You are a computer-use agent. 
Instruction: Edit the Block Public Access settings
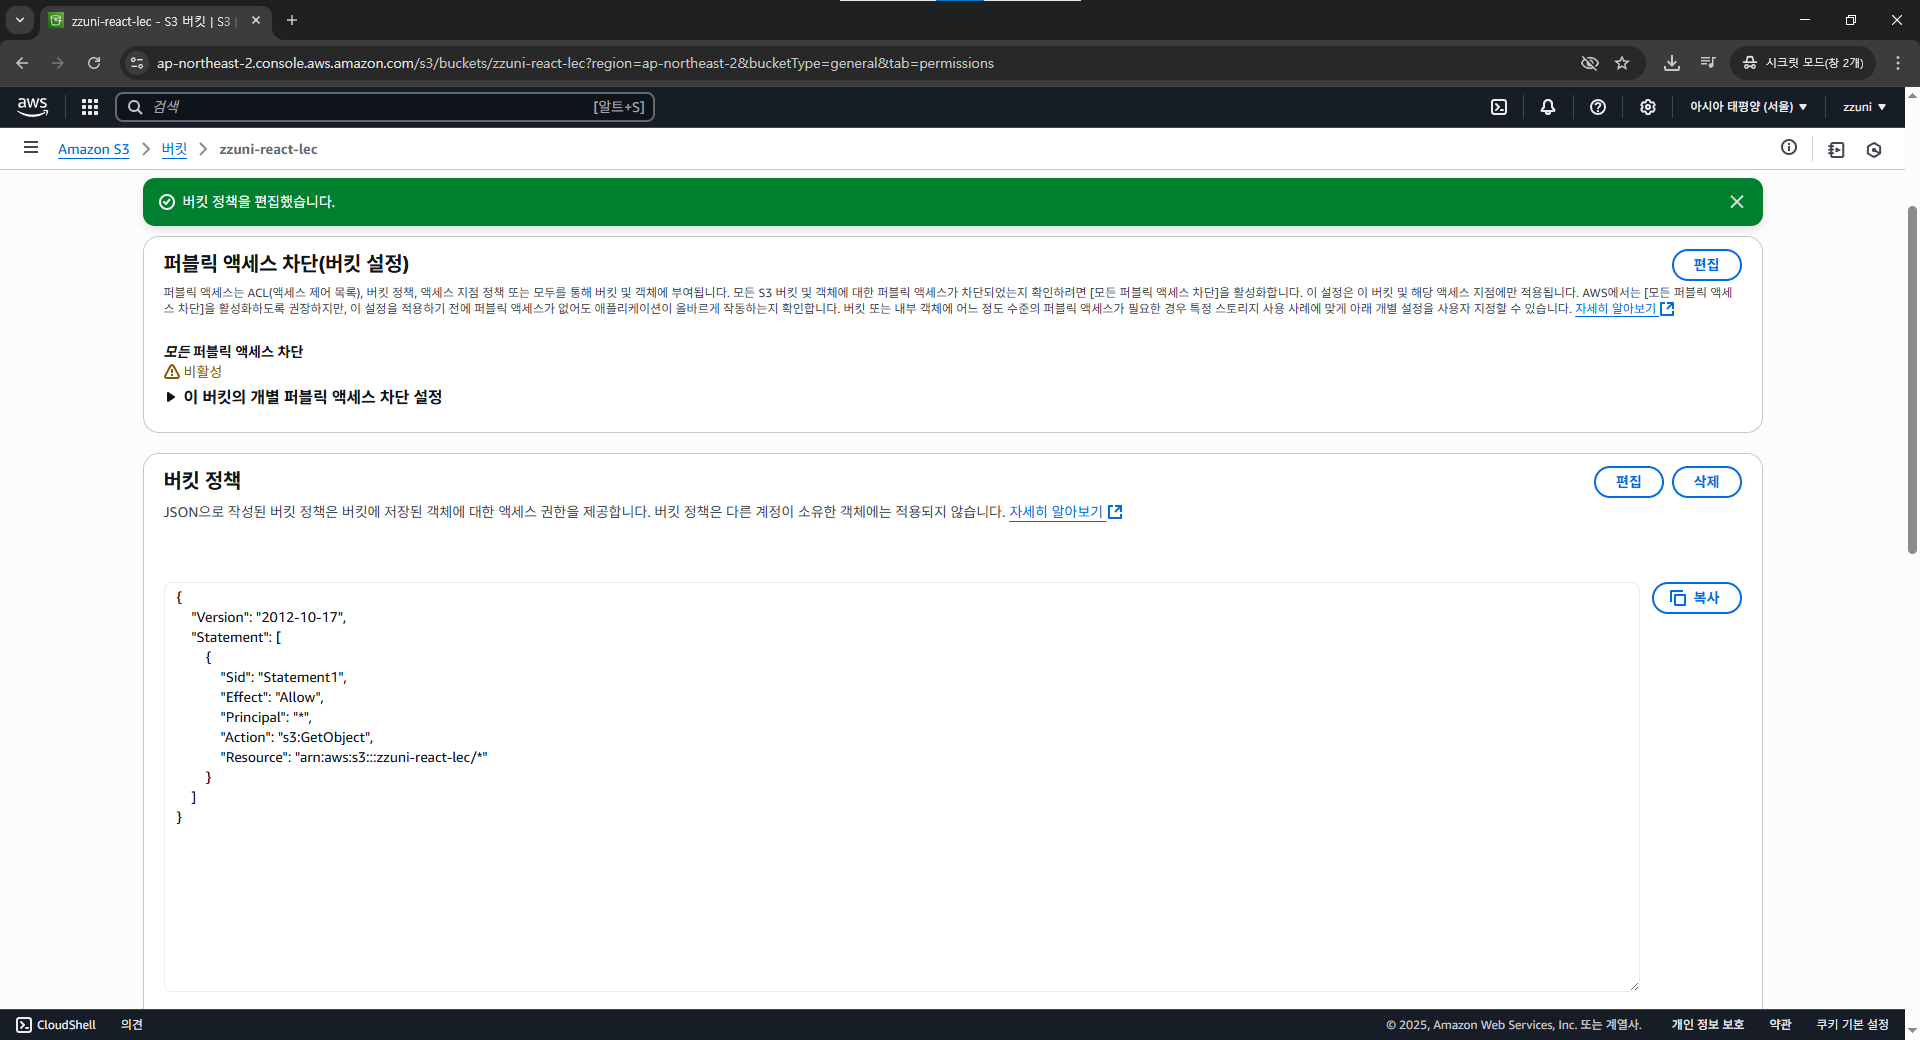coord(1706,265)
